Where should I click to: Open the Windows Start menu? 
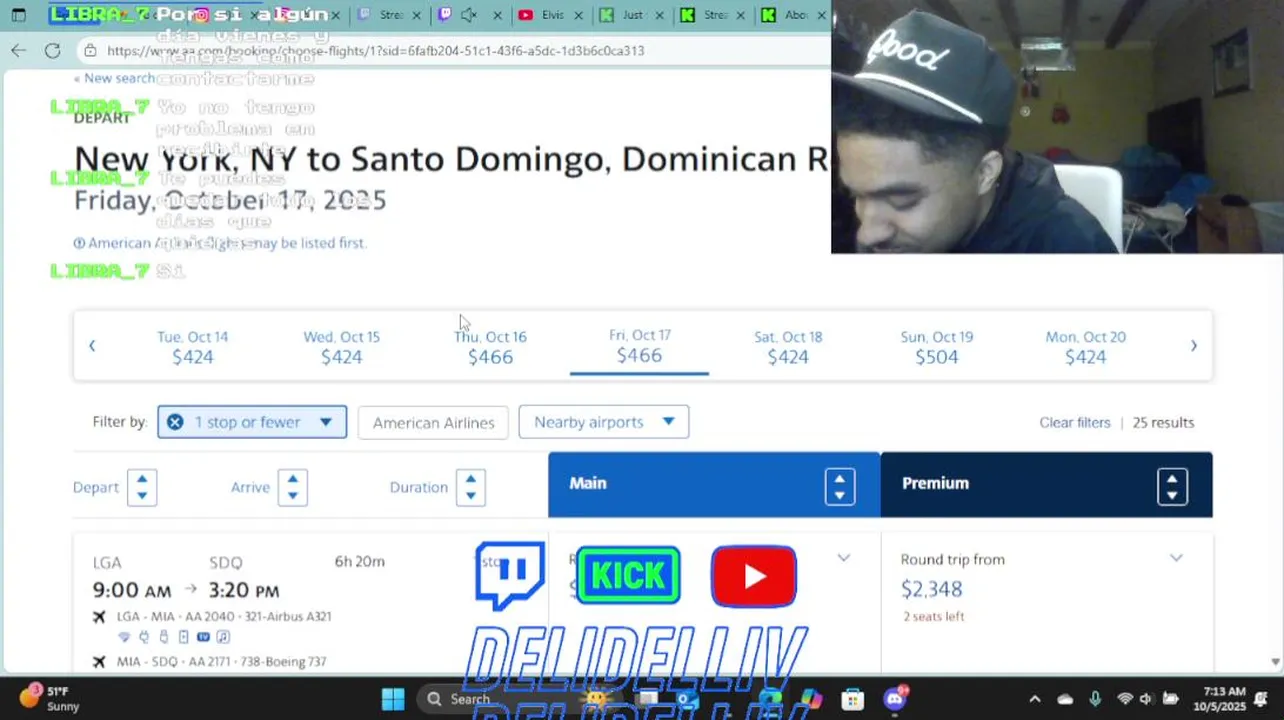393,699
